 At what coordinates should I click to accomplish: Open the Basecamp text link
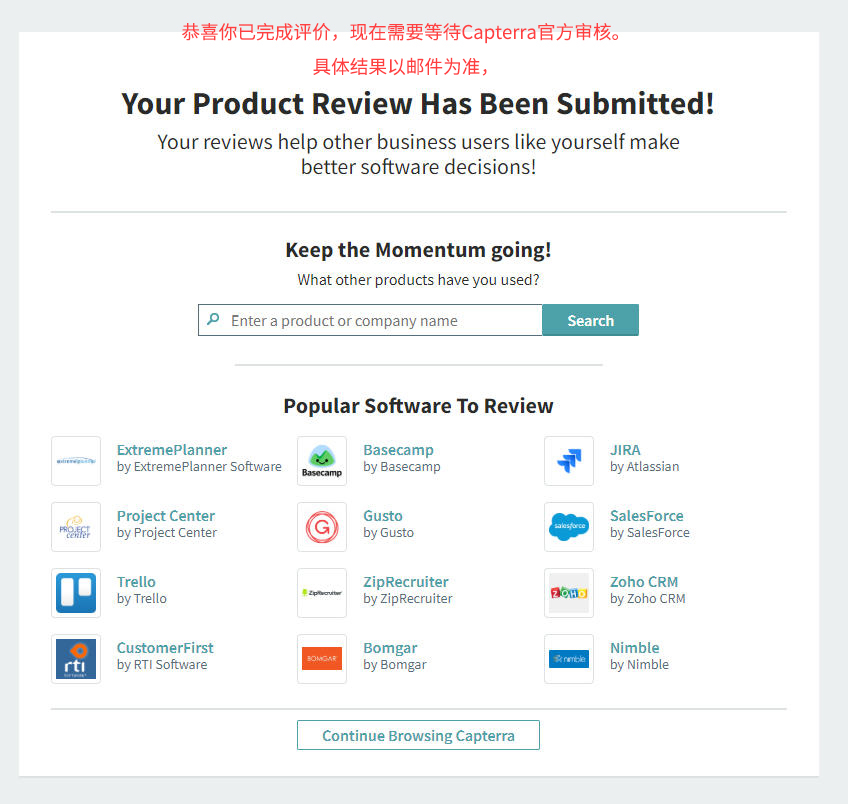pos(398,450)
